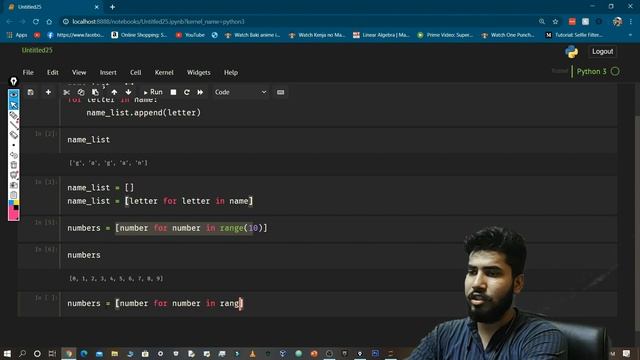Rename notebook via Untitled25 title
The width and height of the screenshot is (640, 360).
tap(37, 50)
